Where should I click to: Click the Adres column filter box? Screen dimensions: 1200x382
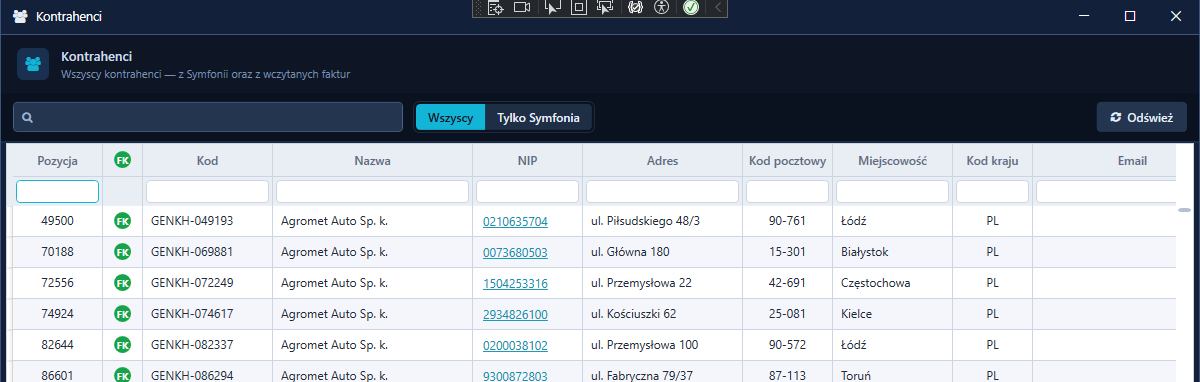[662, 191]
